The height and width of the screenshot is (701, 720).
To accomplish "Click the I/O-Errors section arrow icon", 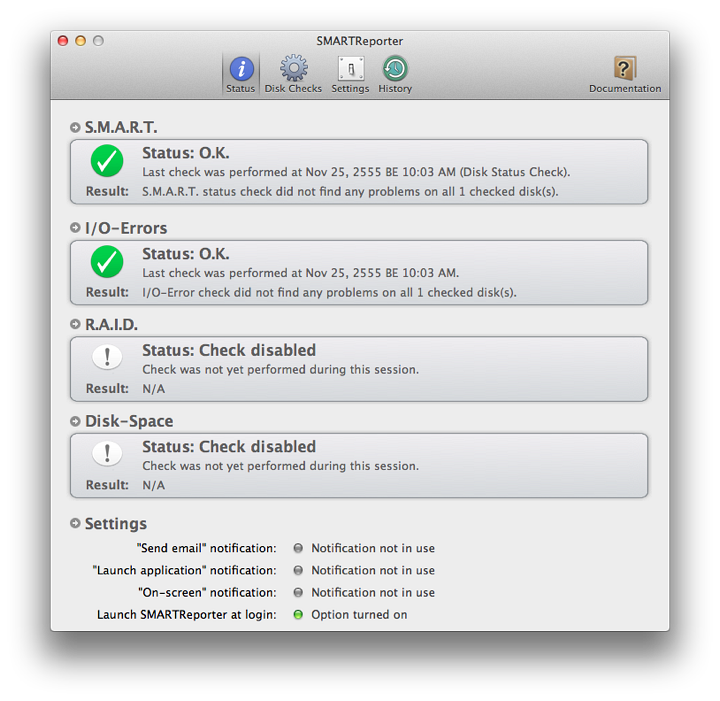I will (x=75, y=228).
